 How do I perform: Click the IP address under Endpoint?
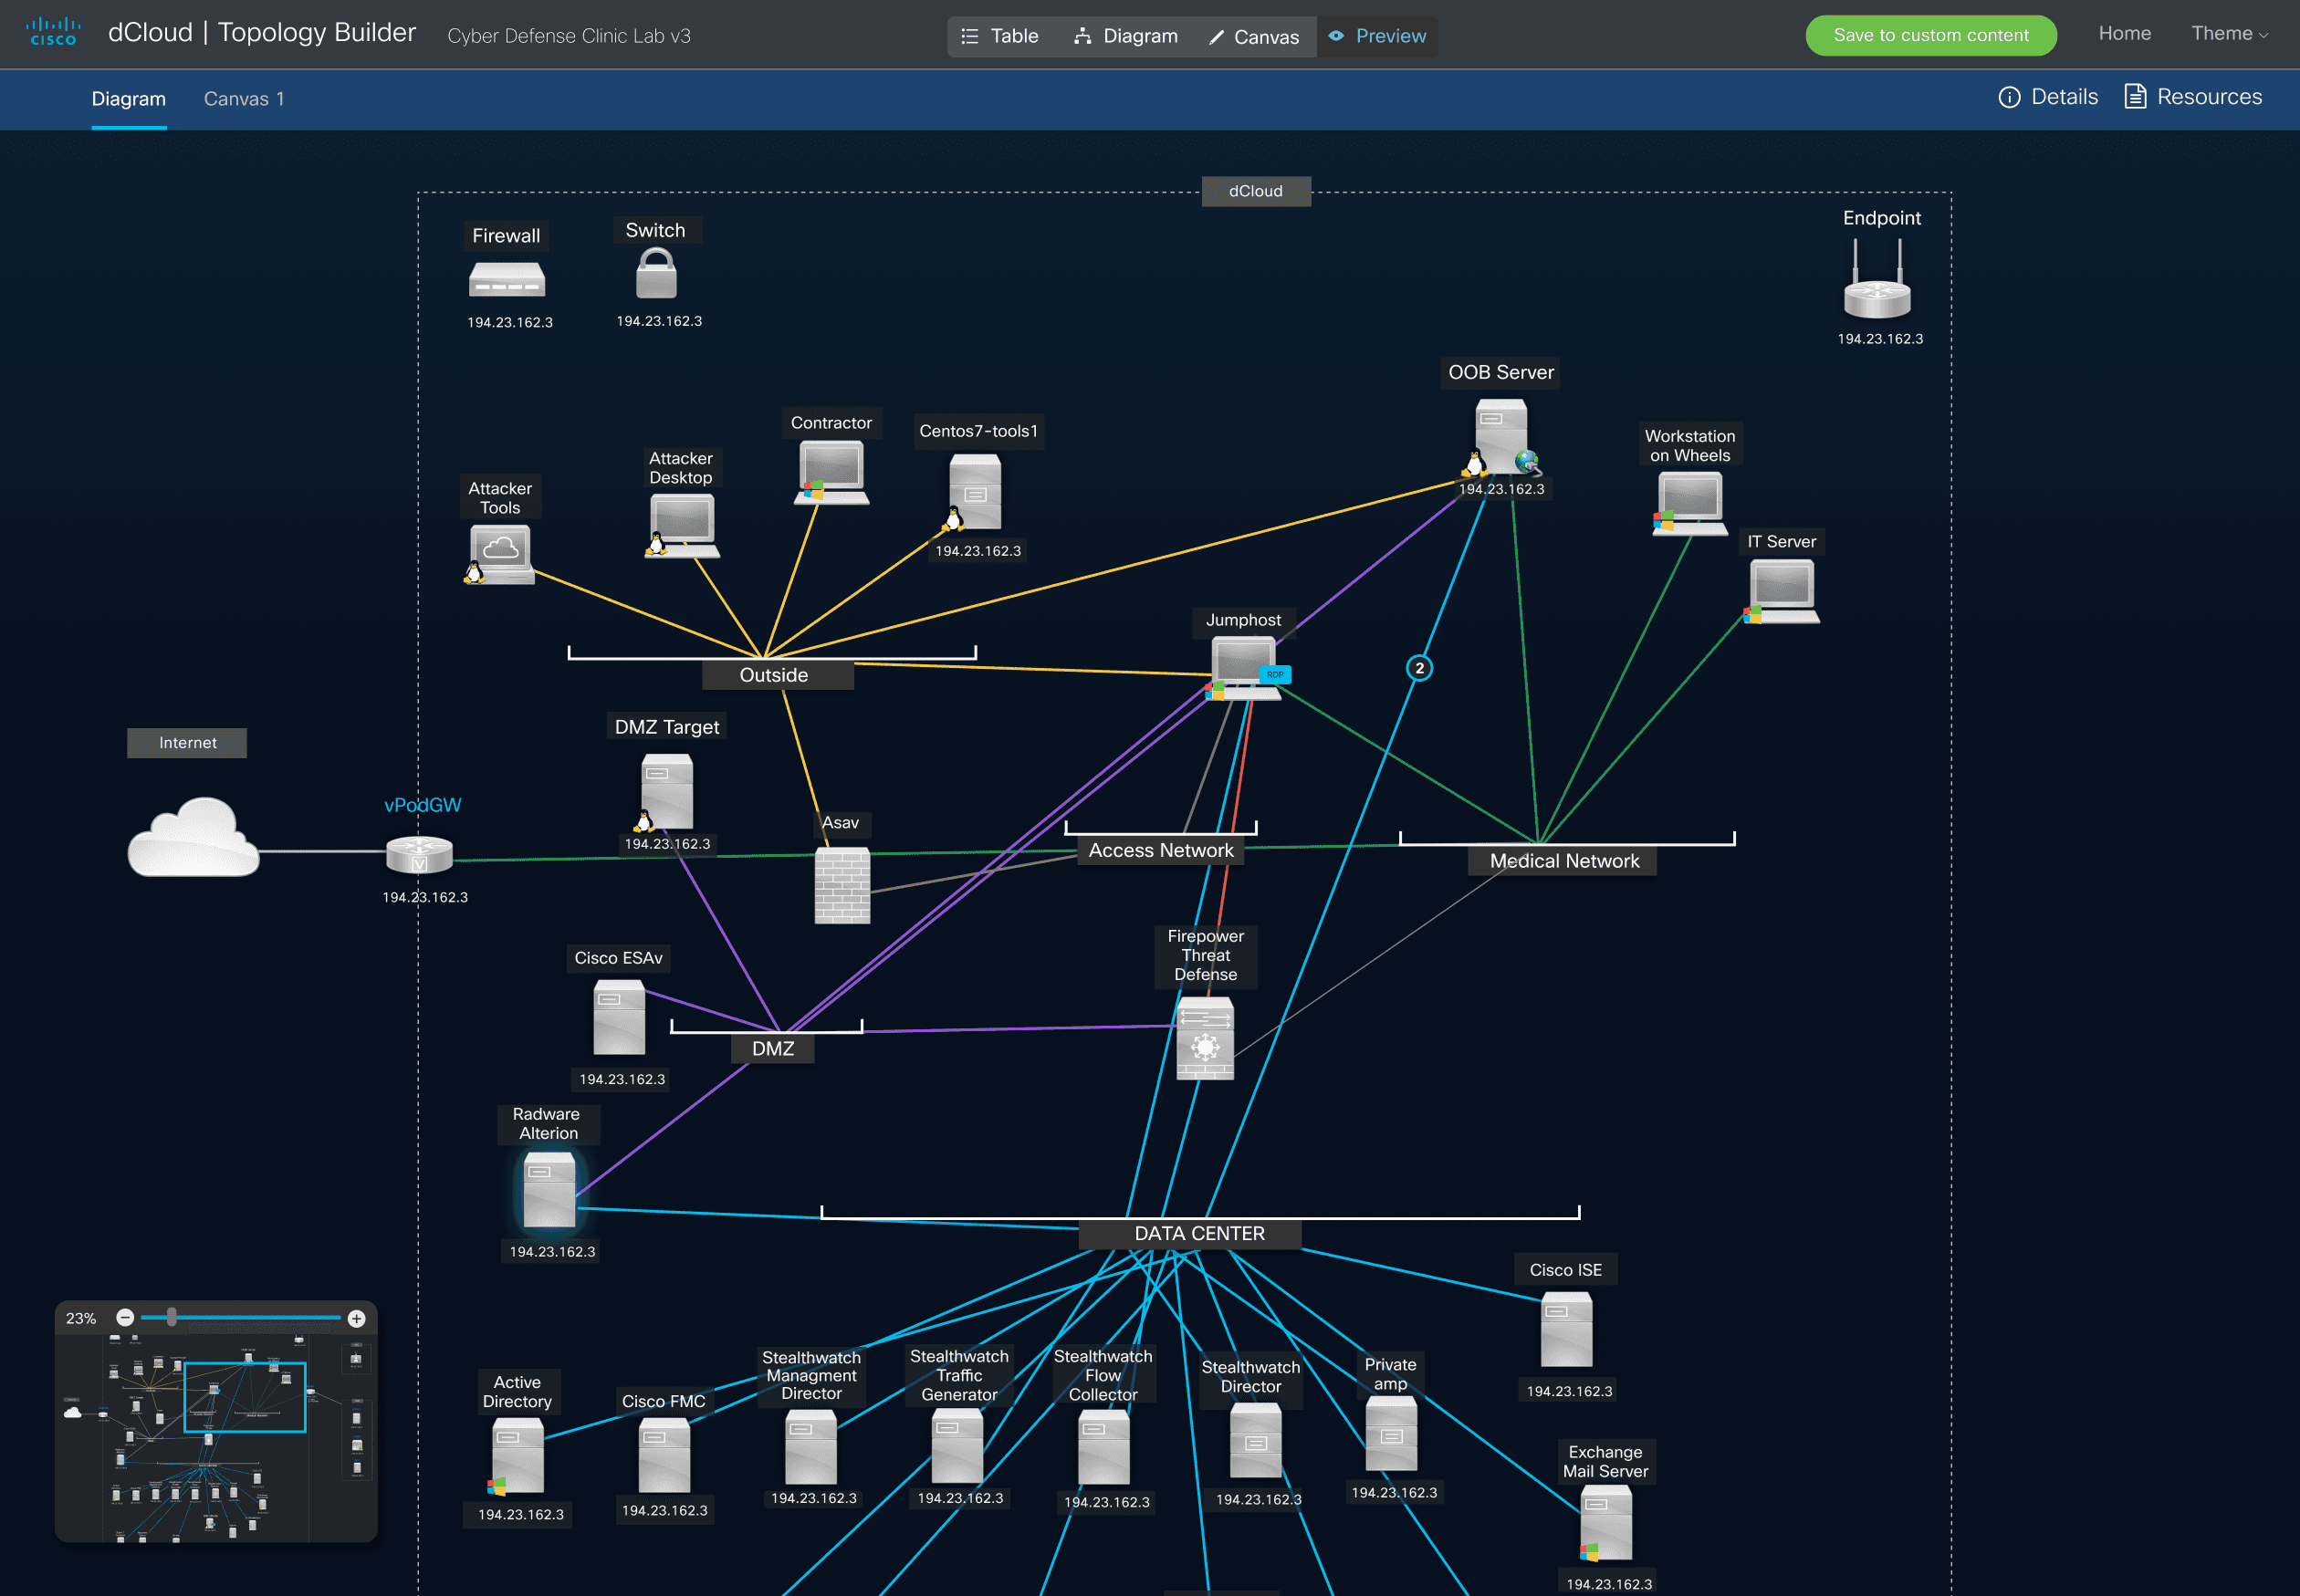pos(1880,339)
